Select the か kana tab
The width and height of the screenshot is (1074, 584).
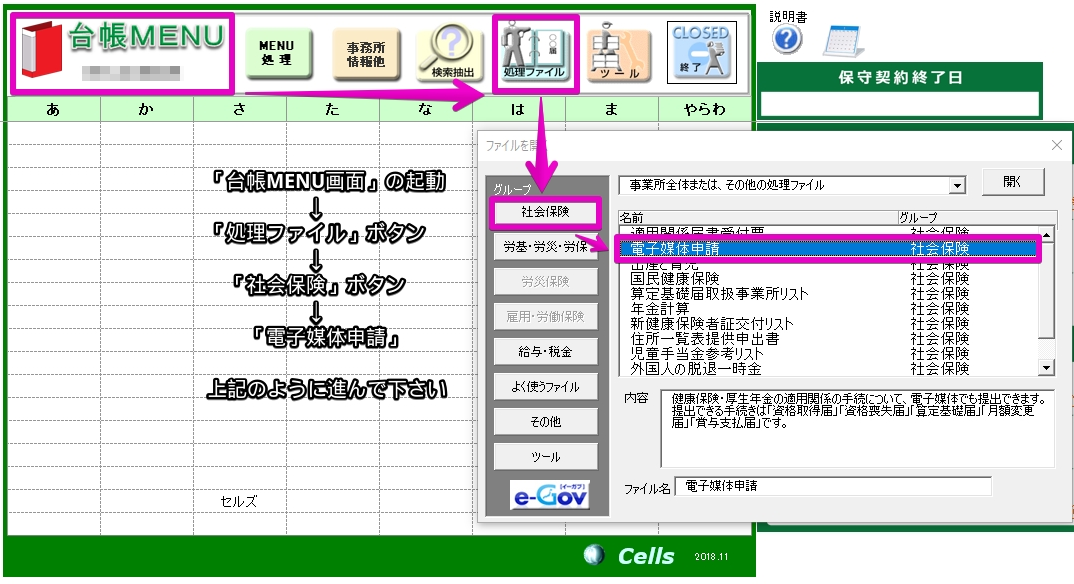click(147, 109)
